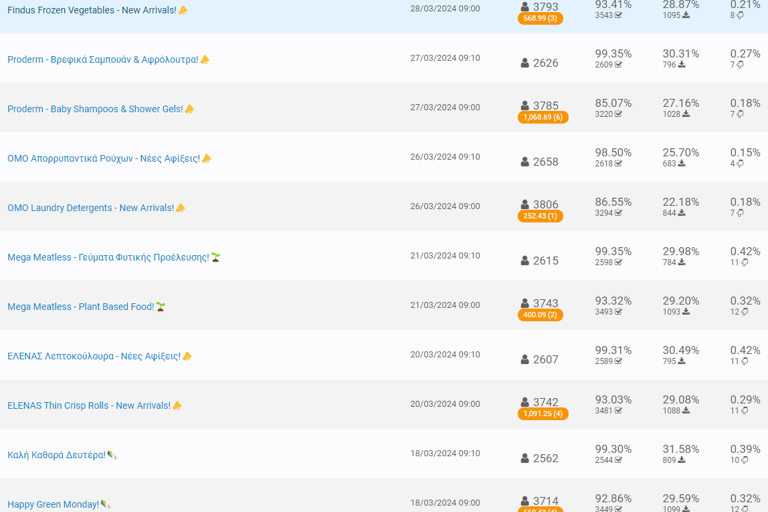Click the clicks pointer icon in Καλή Καθαρά Δευτέρα row
768x512 pixels.
click(744, 460)
